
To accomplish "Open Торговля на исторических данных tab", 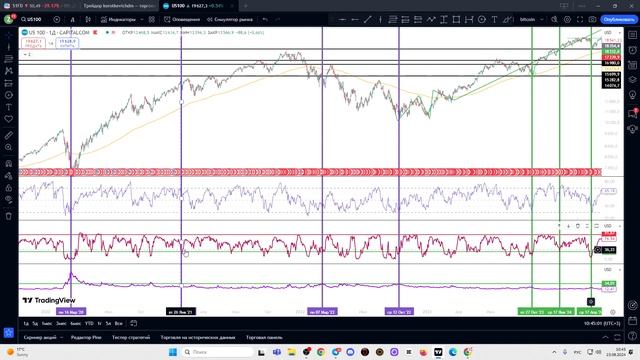I will pos(198,338).
